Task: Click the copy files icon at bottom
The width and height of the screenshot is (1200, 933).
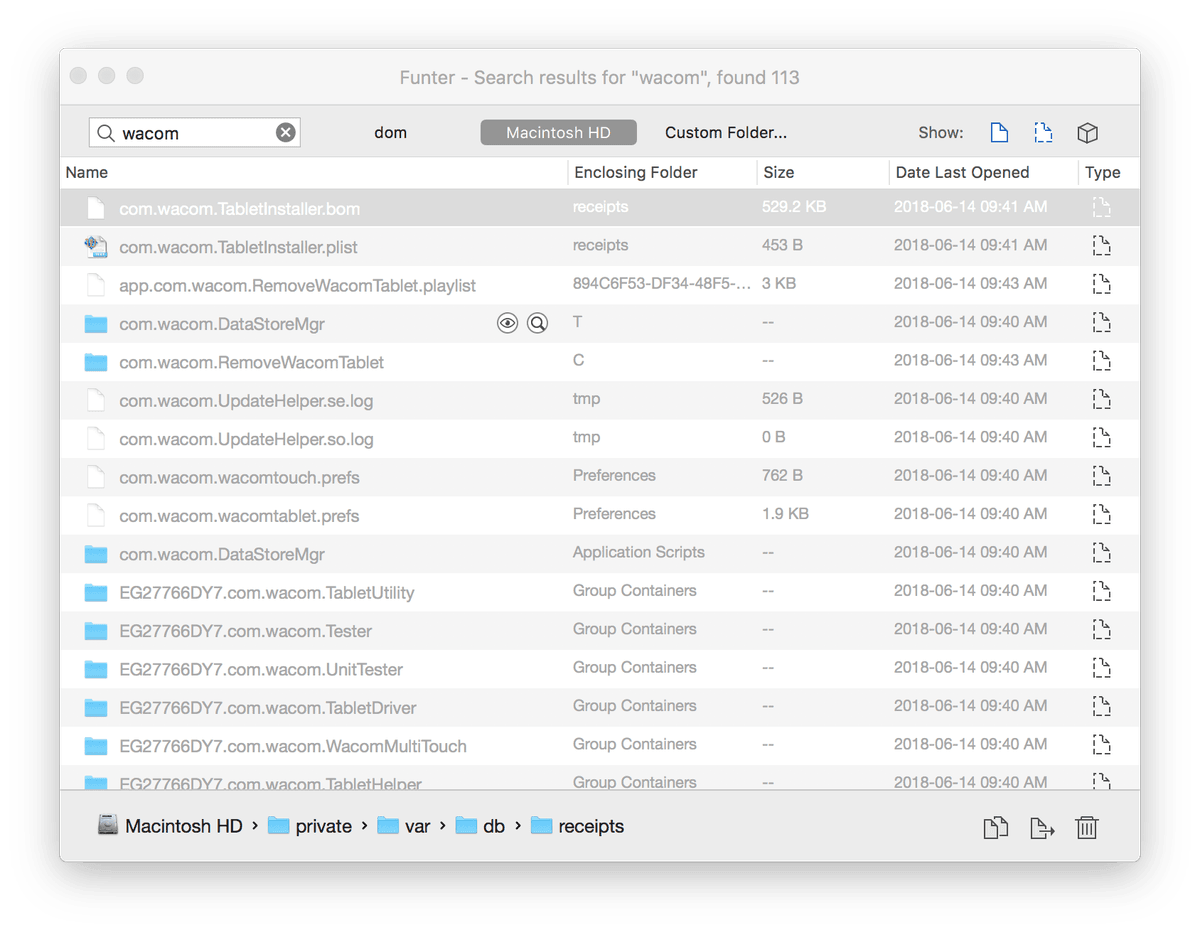Action: tap(995, 828)
